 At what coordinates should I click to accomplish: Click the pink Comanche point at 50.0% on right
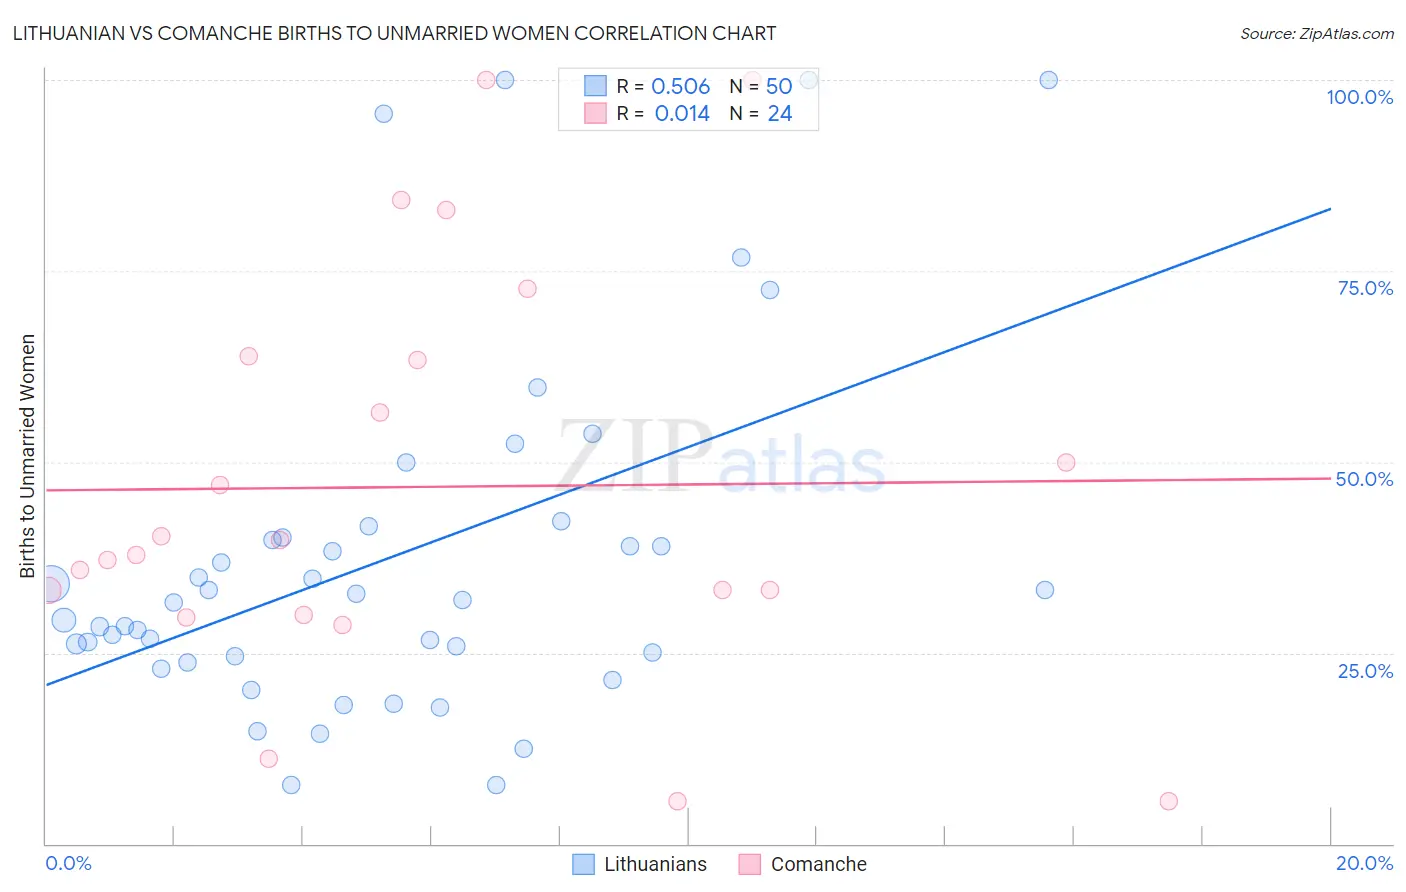pyautogui.click(x=1066, y=462)
